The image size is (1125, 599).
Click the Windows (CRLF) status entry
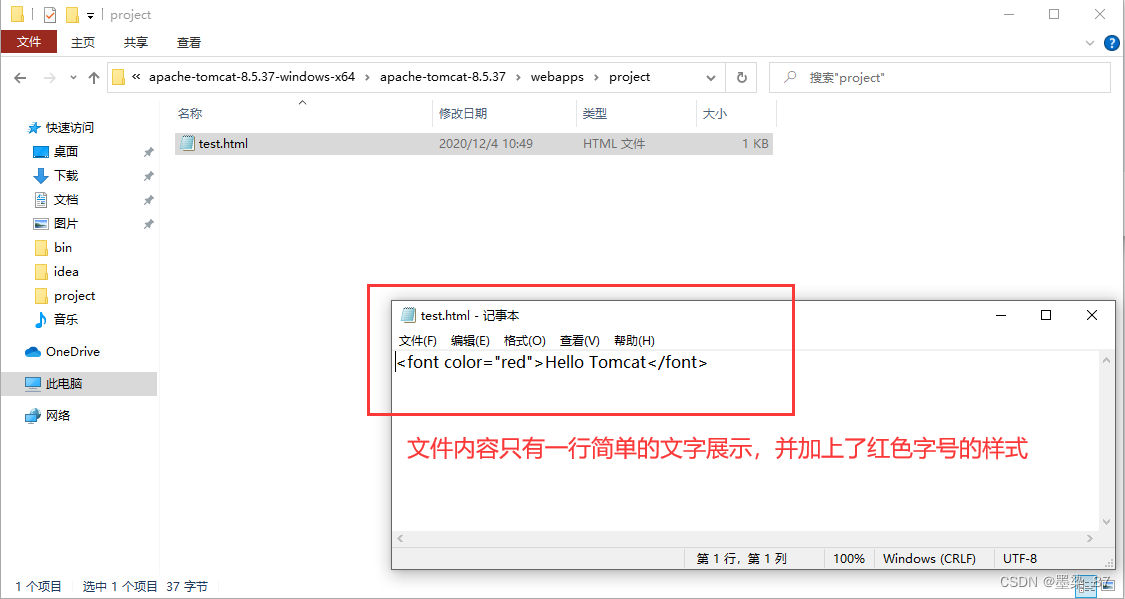(x=929, y=559)
